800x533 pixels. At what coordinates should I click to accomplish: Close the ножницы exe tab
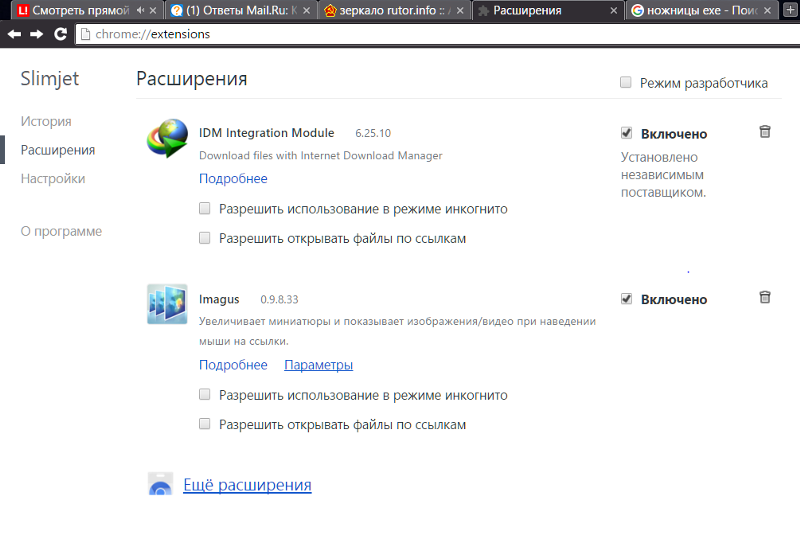click(767, 10)
